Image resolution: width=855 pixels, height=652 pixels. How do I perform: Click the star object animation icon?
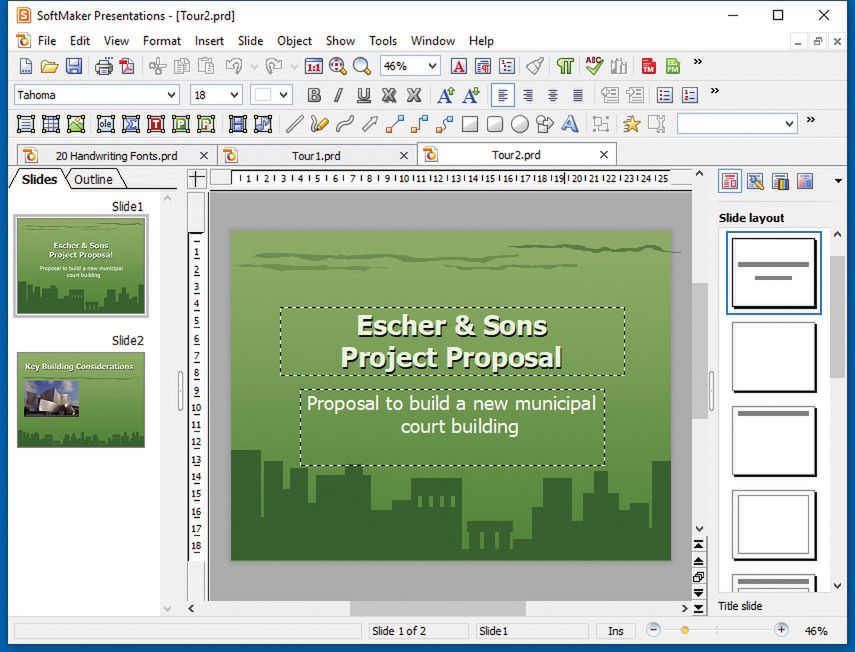[x=631, y=124]
